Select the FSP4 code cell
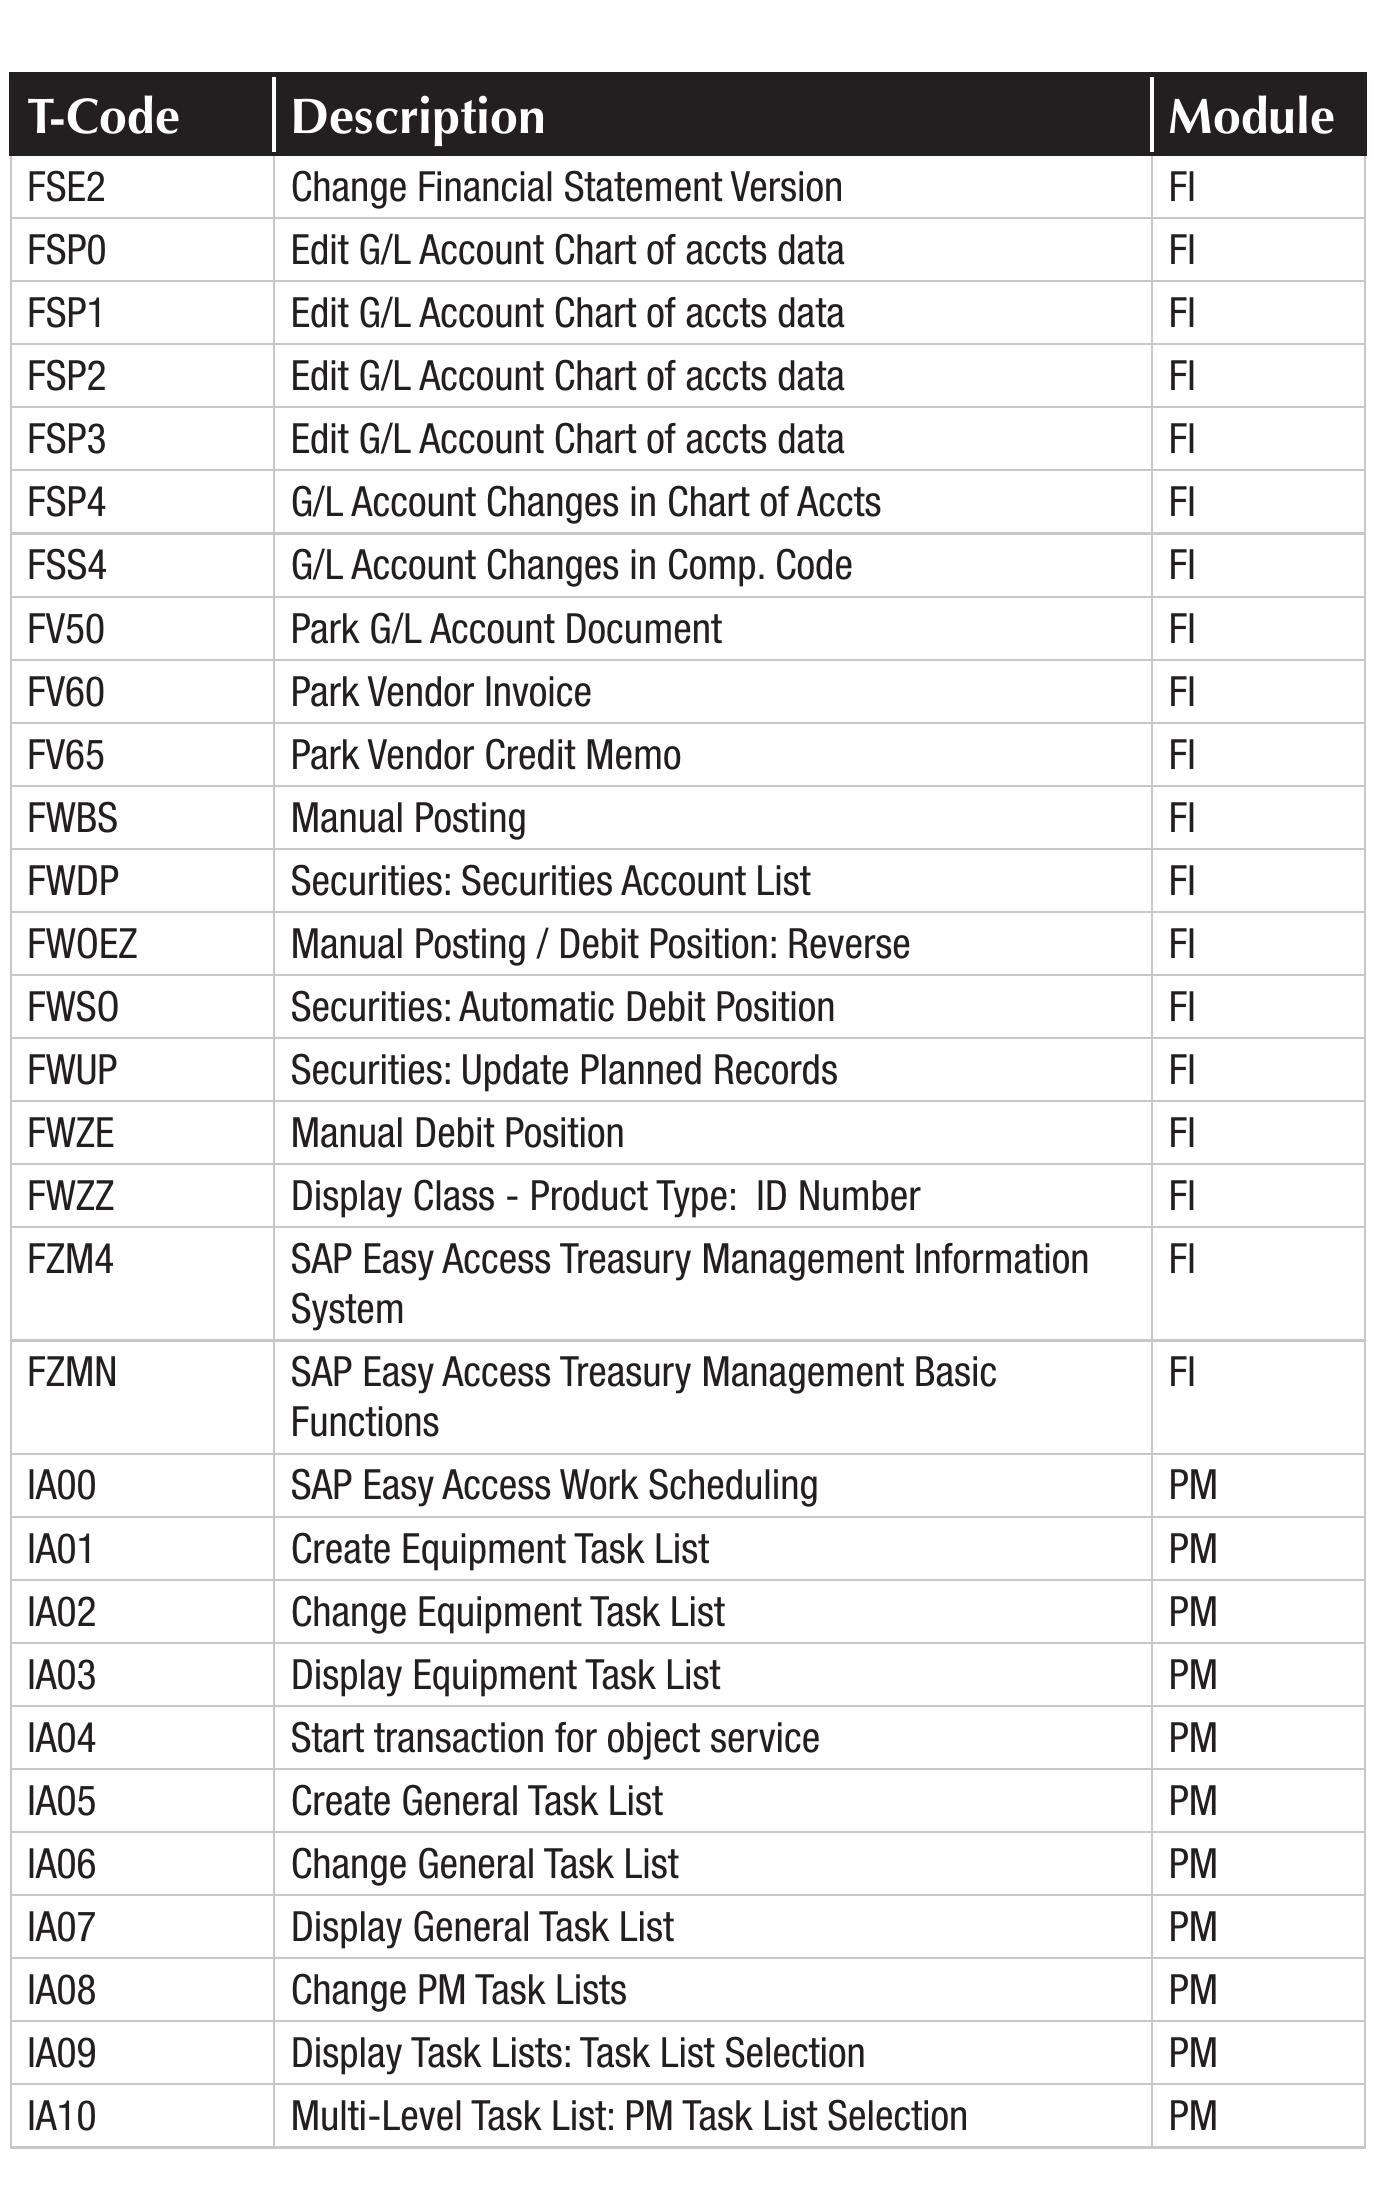This screenshot has width=1374, height=2188. coord(66,502)
